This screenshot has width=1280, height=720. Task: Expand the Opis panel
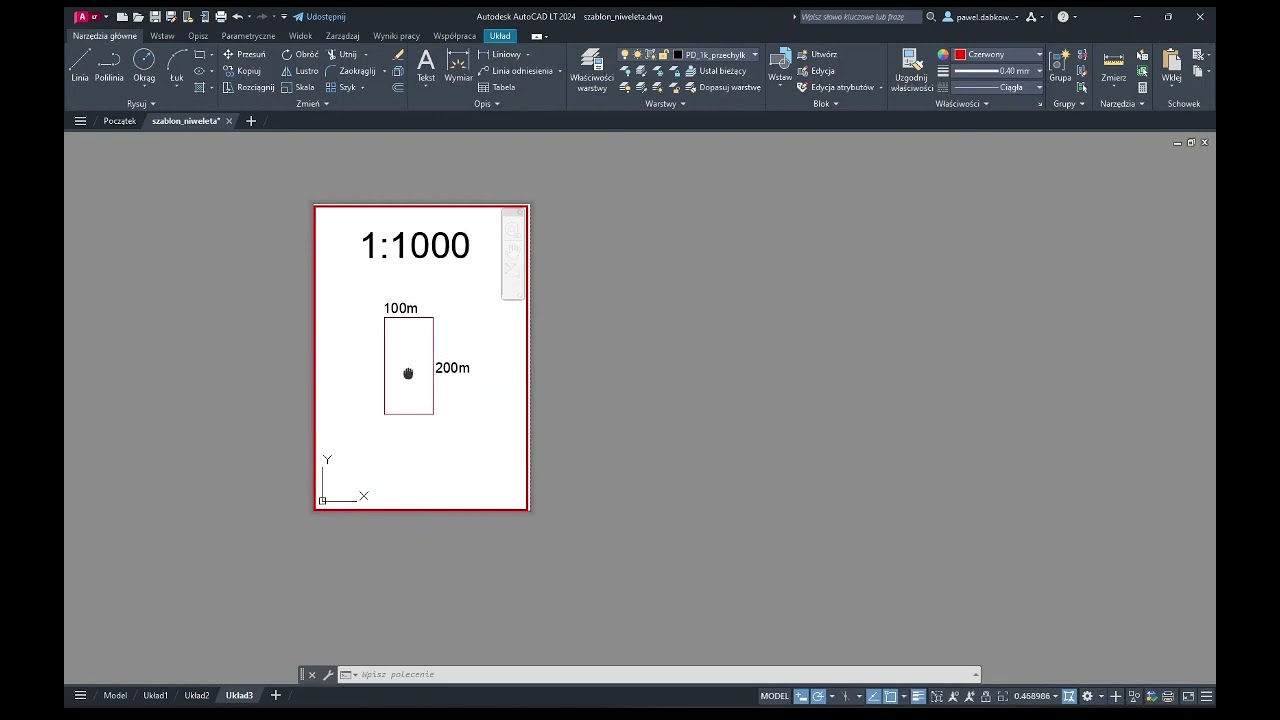[487, 104]
